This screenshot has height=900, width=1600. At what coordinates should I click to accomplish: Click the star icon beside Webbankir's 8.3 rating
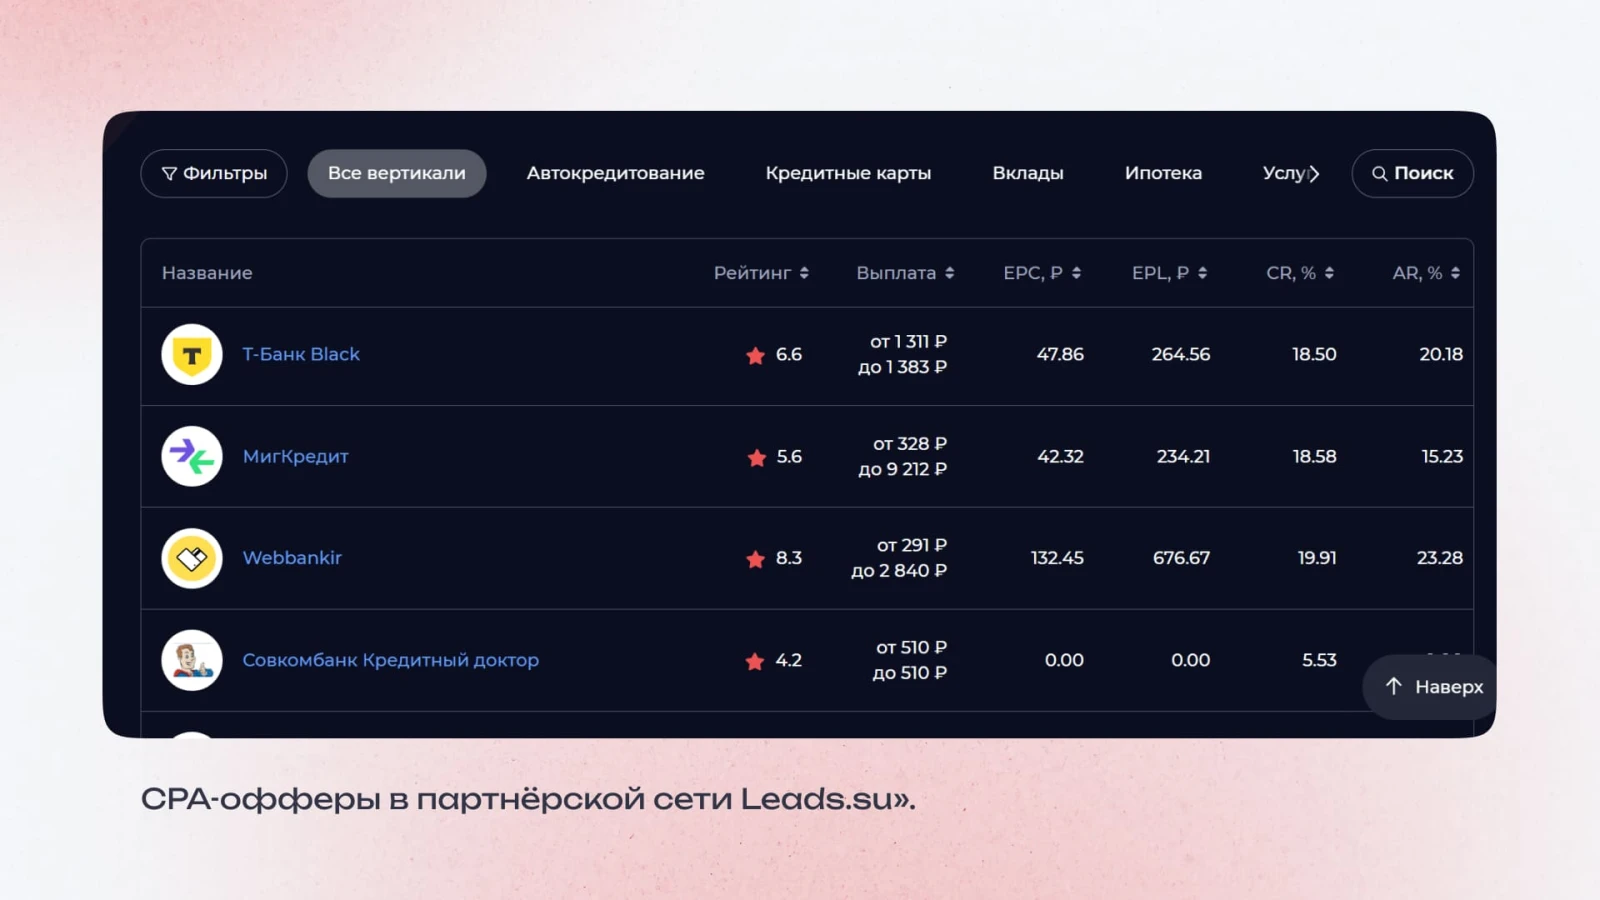(x=756, y=559)
